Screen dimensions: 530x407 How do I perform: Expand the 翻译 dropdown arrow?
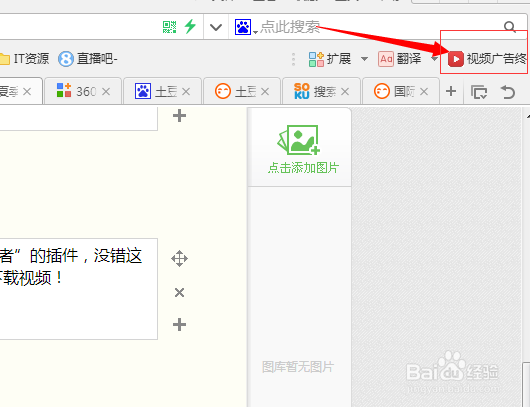click(x=434, y=59)
